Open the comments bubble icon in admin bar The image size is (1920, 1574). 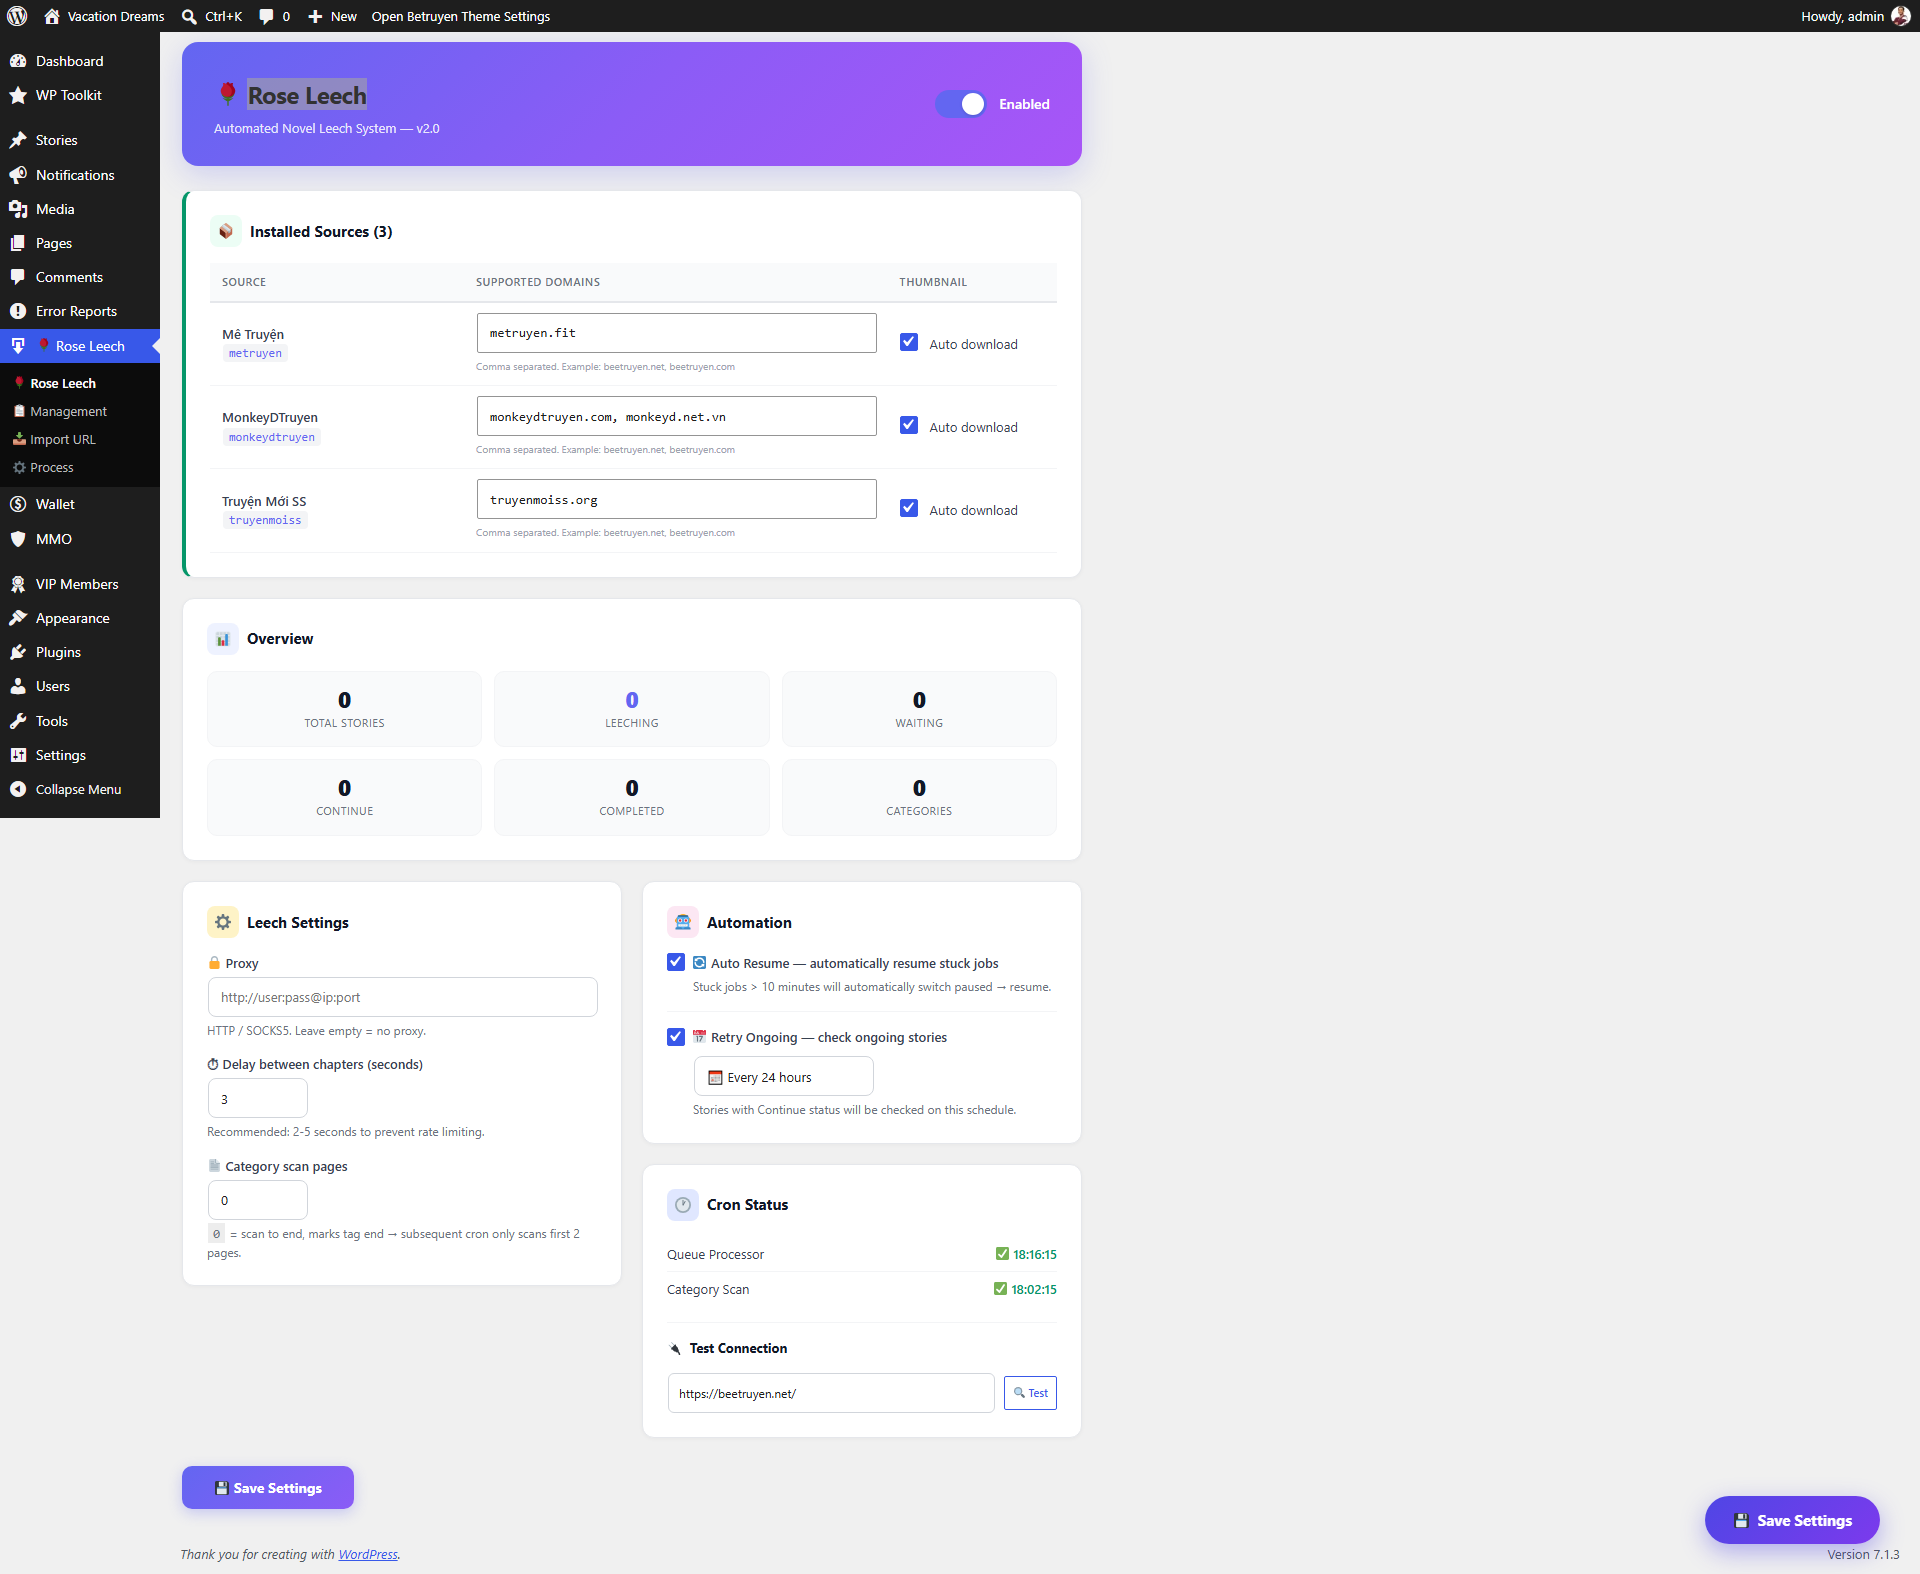266,16
